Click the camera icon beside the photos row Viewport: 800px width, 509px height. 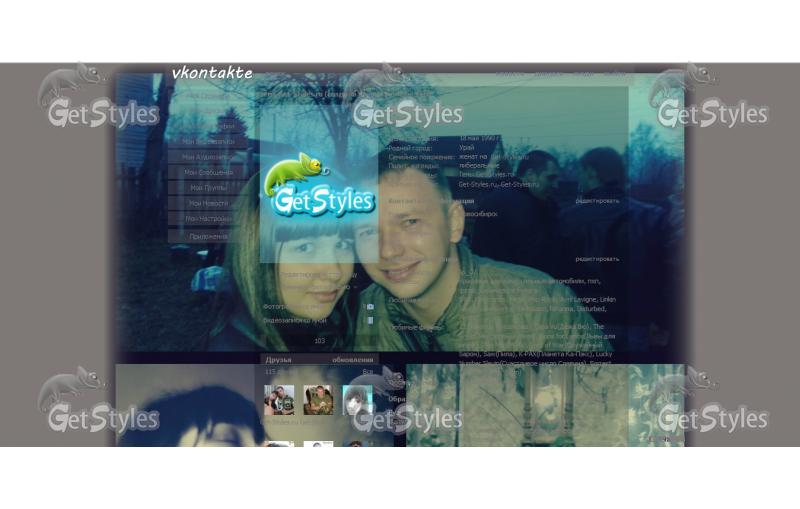pos(370,307)
